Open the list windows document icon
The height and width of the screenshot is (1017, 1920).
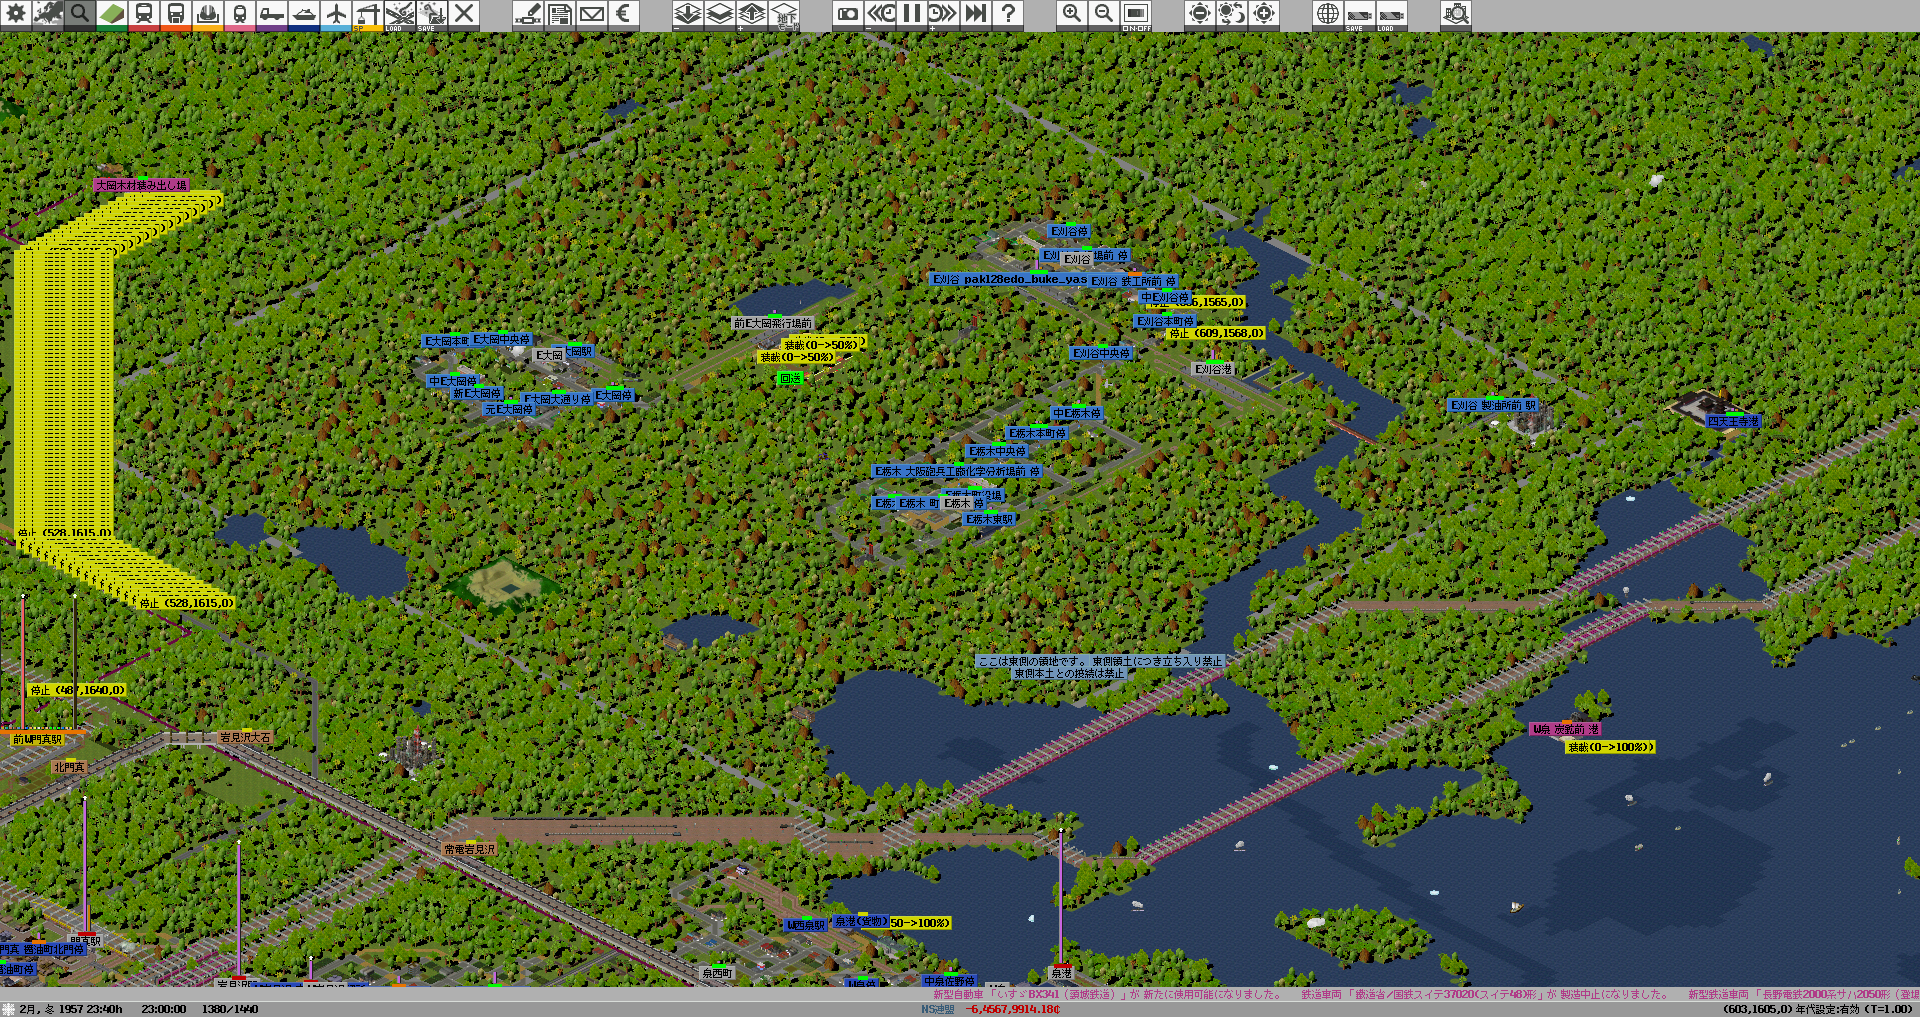point(560,14)
